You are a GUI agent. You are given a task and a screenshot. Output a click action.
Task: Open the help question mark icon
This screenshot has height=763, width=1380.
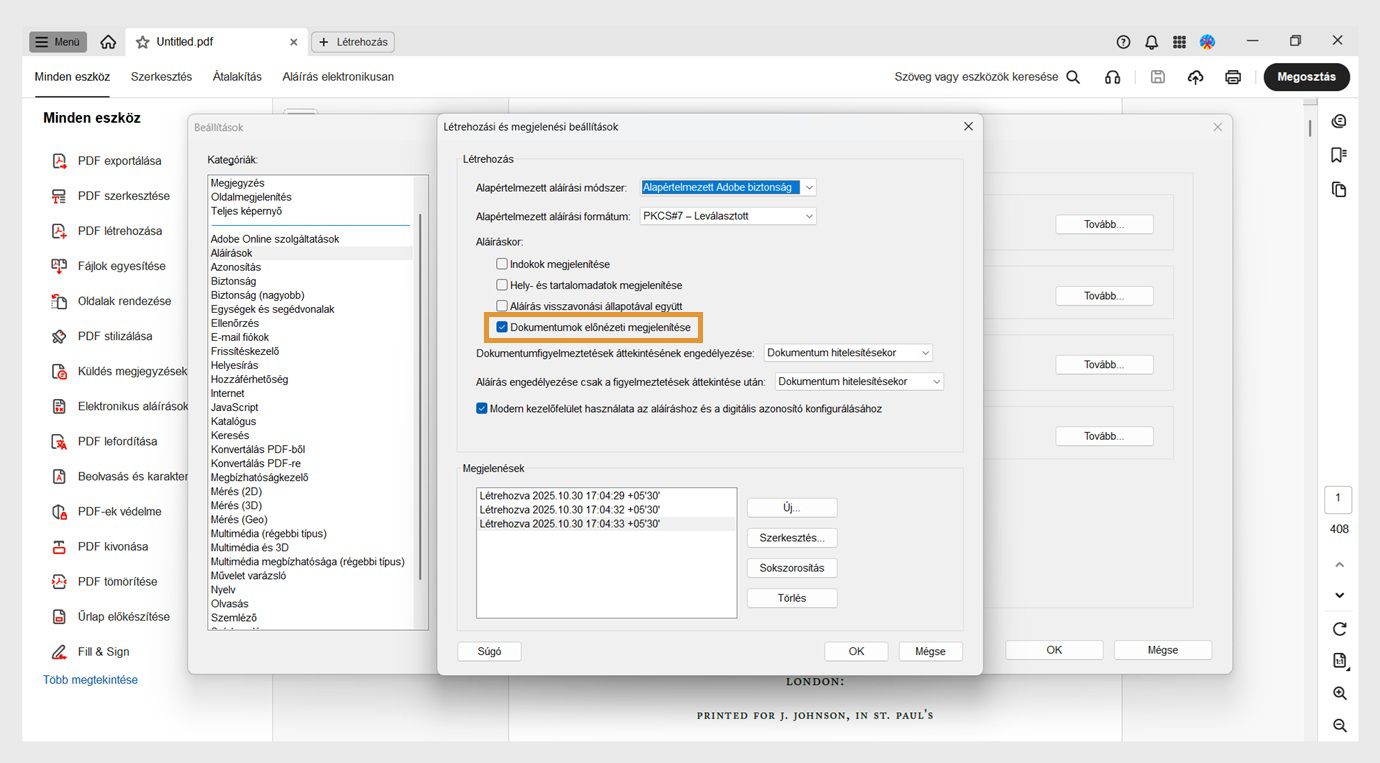click(1123, 42)
